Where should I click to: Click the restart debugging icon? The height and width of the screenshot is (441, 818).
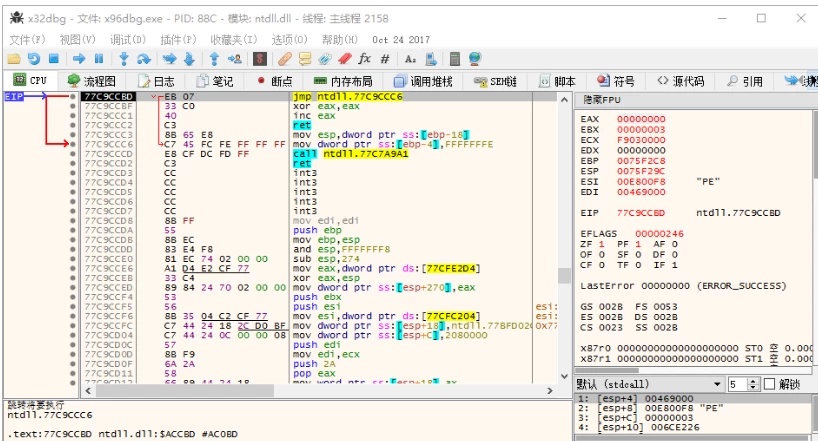(34, 59)
